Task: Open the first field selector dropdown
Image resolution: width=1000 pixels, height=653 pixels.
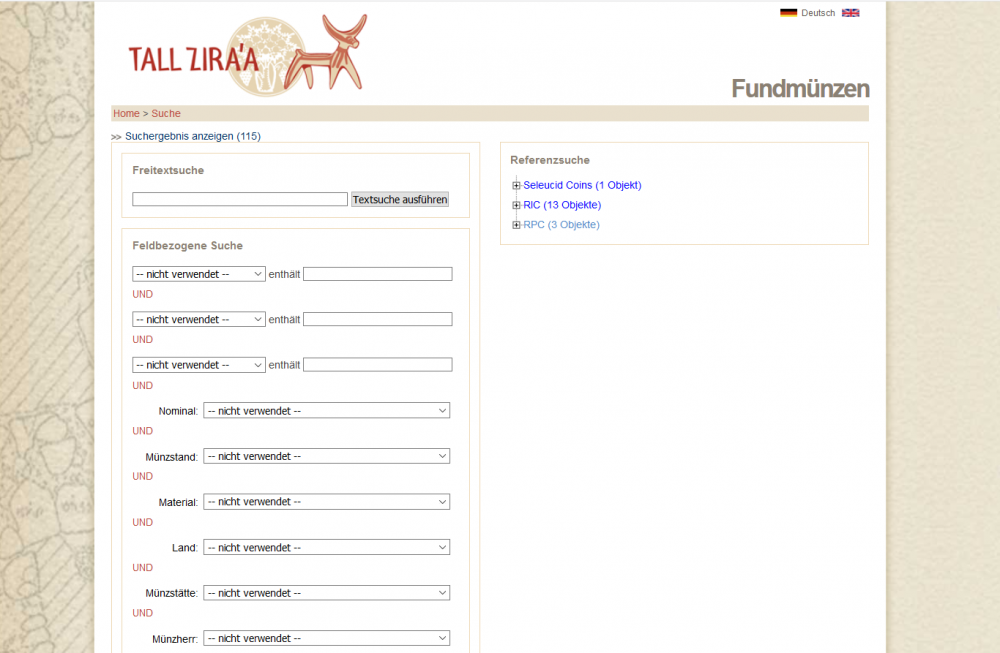Action: tap(198, 274)
